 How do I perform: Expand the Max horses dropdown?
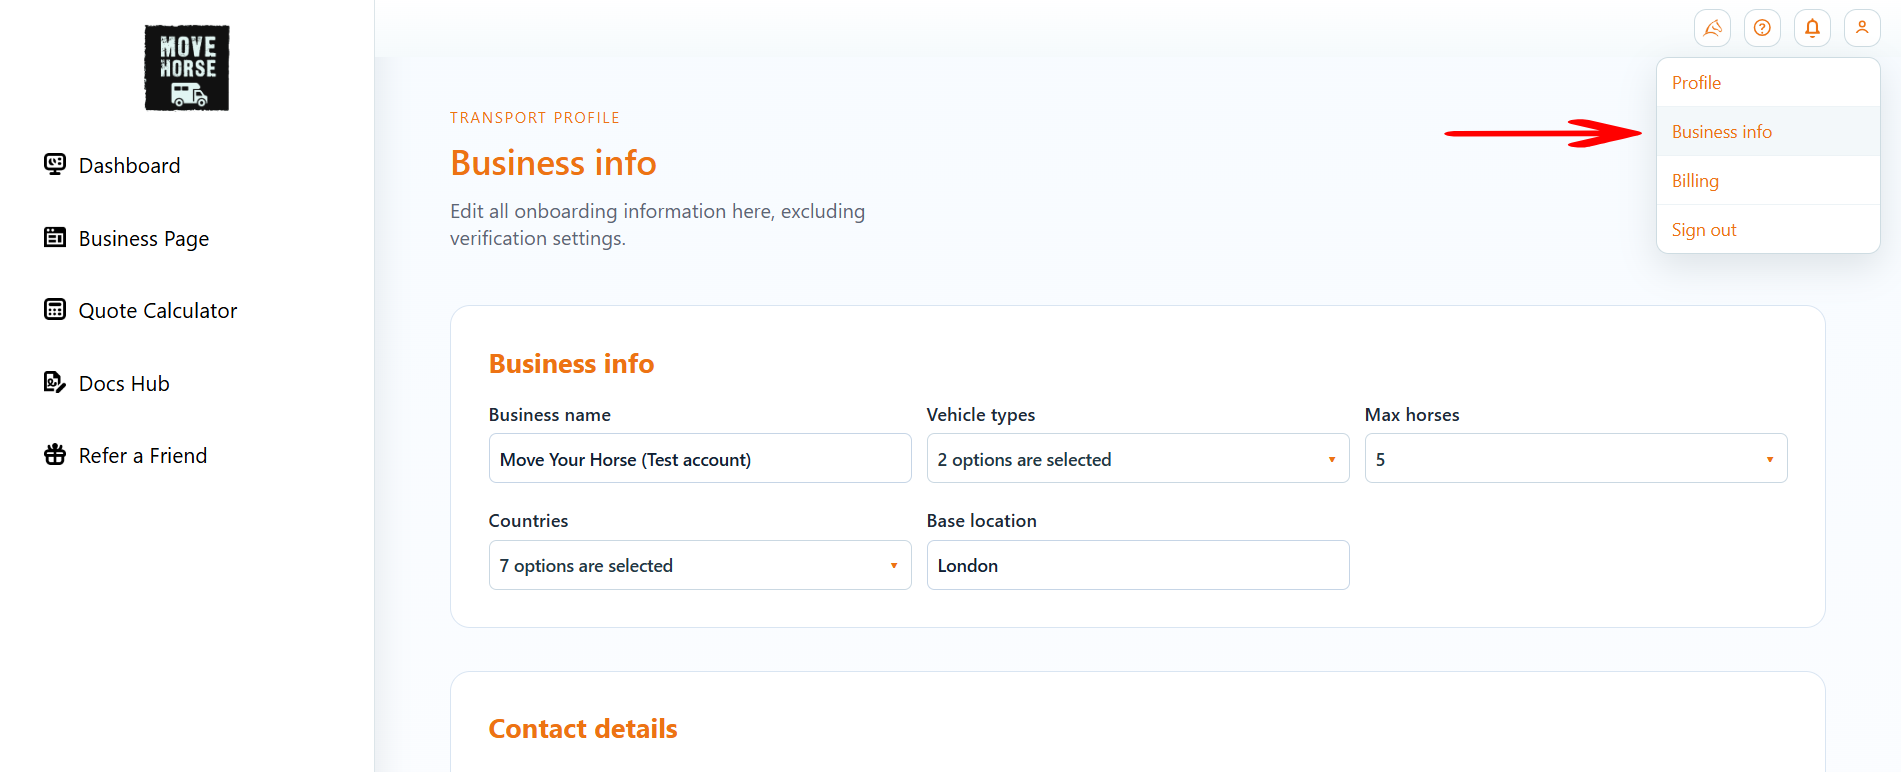click(1576, 459)
